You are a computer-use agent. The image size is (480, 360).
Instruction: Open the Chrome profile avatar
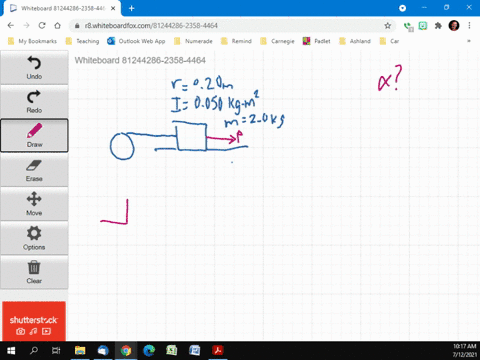454,25
